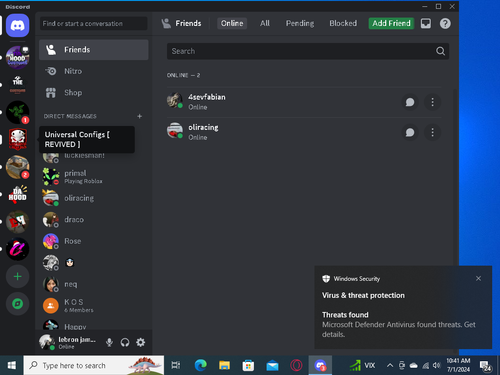
Task: Open direct message with draco
Action: (x=94, y=220)
